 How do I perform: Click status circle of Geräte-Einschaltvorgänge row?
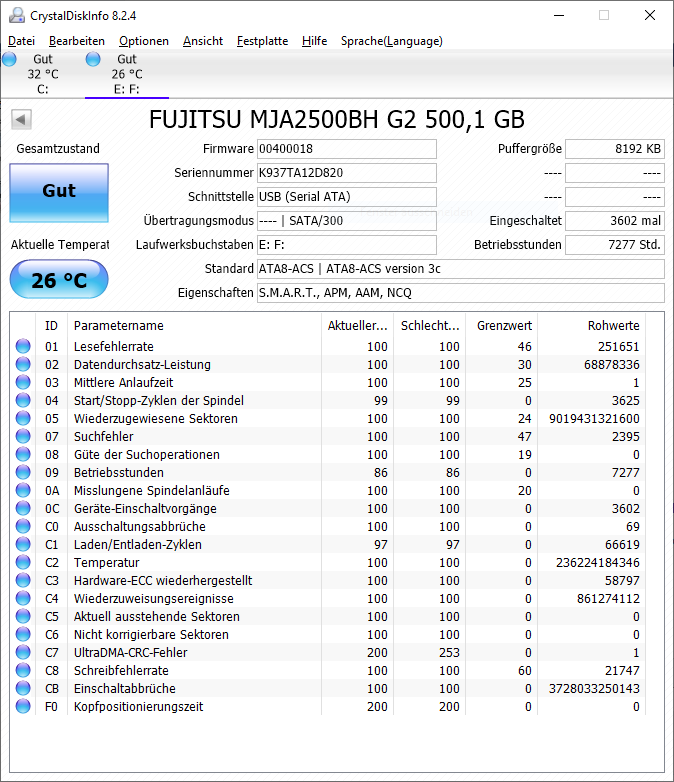pos(23,508)
